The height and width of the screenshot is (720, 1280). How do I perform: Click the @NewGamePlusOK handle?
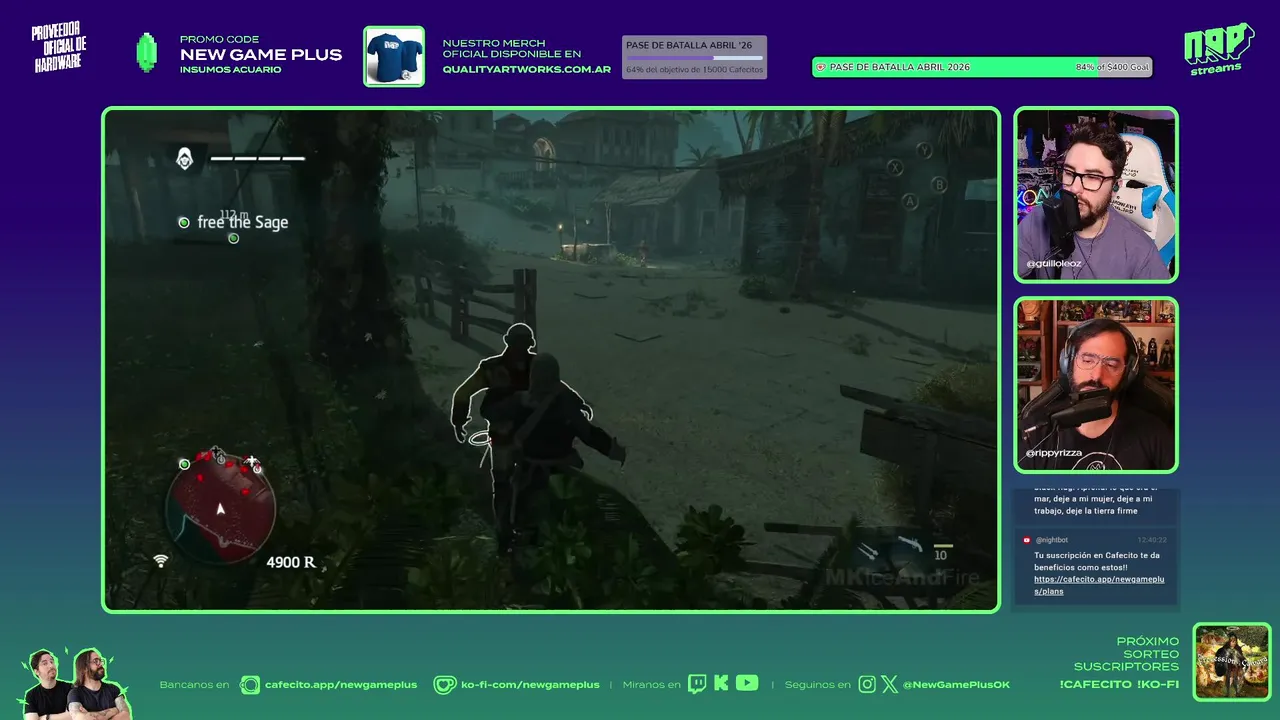[957, 685]
